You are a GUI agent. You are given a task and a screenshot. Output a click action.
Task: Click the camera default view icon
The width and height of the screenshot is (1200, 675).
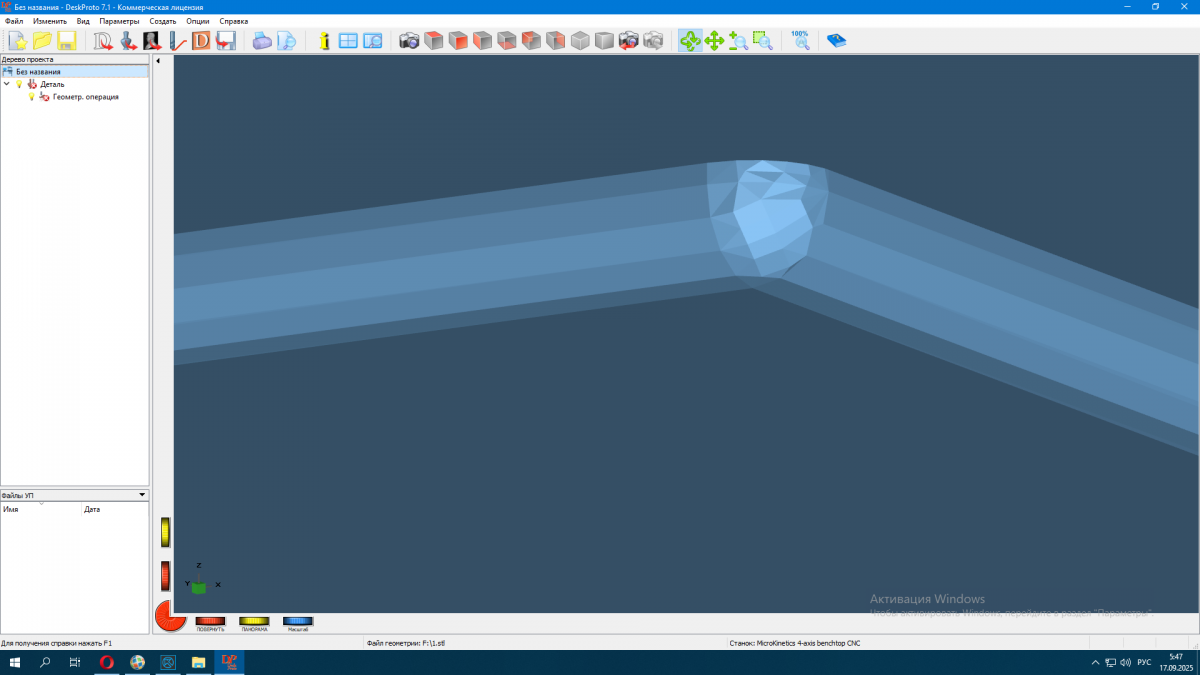(x=409, y=41)
